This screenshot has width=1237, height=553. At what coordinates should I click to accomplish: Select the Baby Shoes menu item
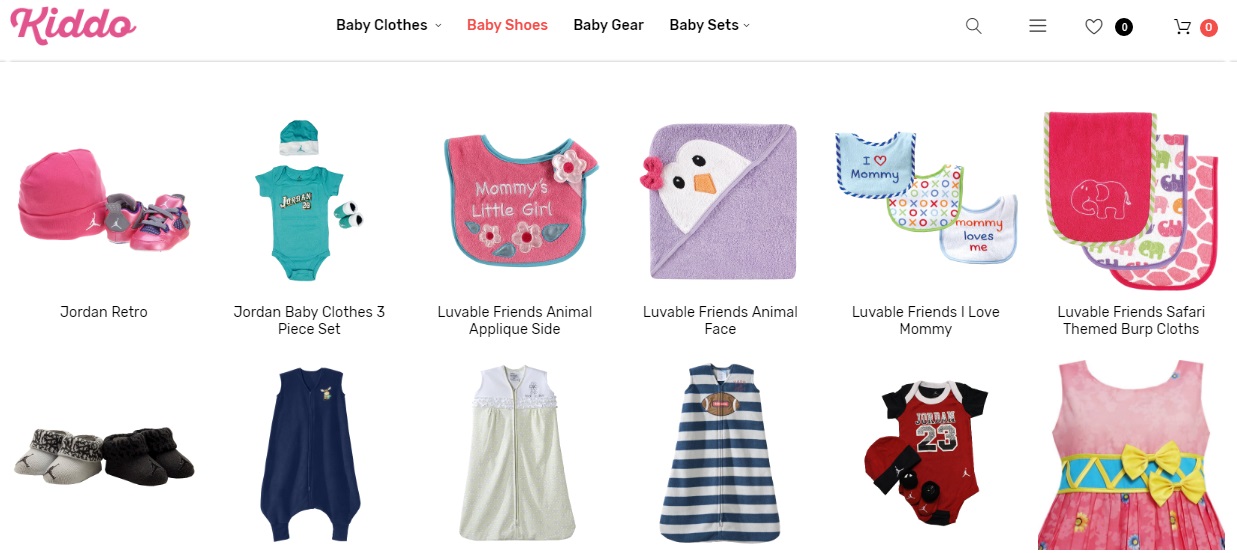point(507,25)
